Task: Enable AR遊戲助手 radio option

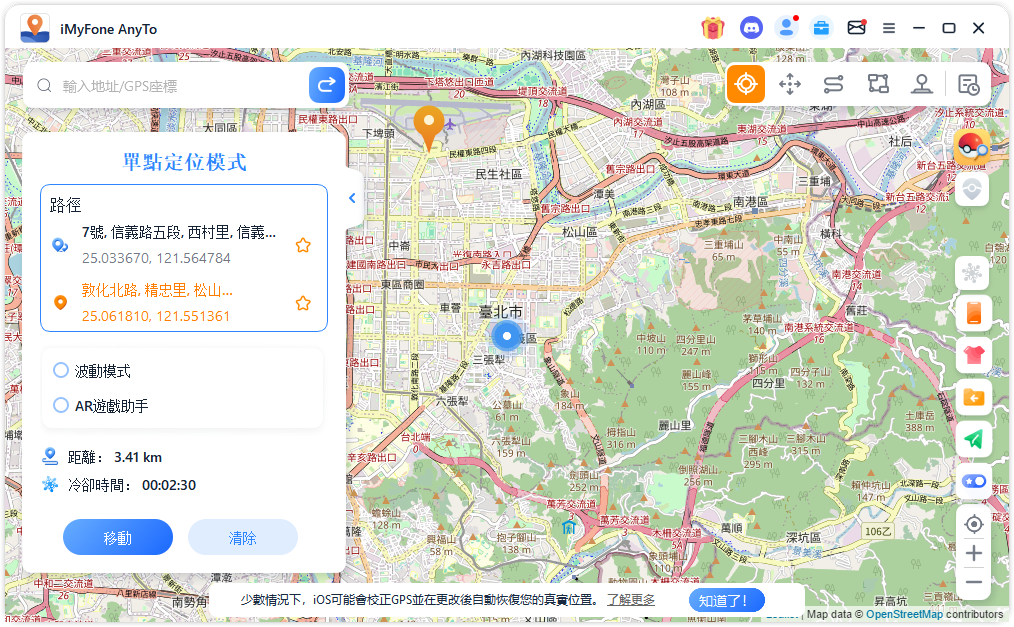Action: pyautogui.click(x=61, y=405)
